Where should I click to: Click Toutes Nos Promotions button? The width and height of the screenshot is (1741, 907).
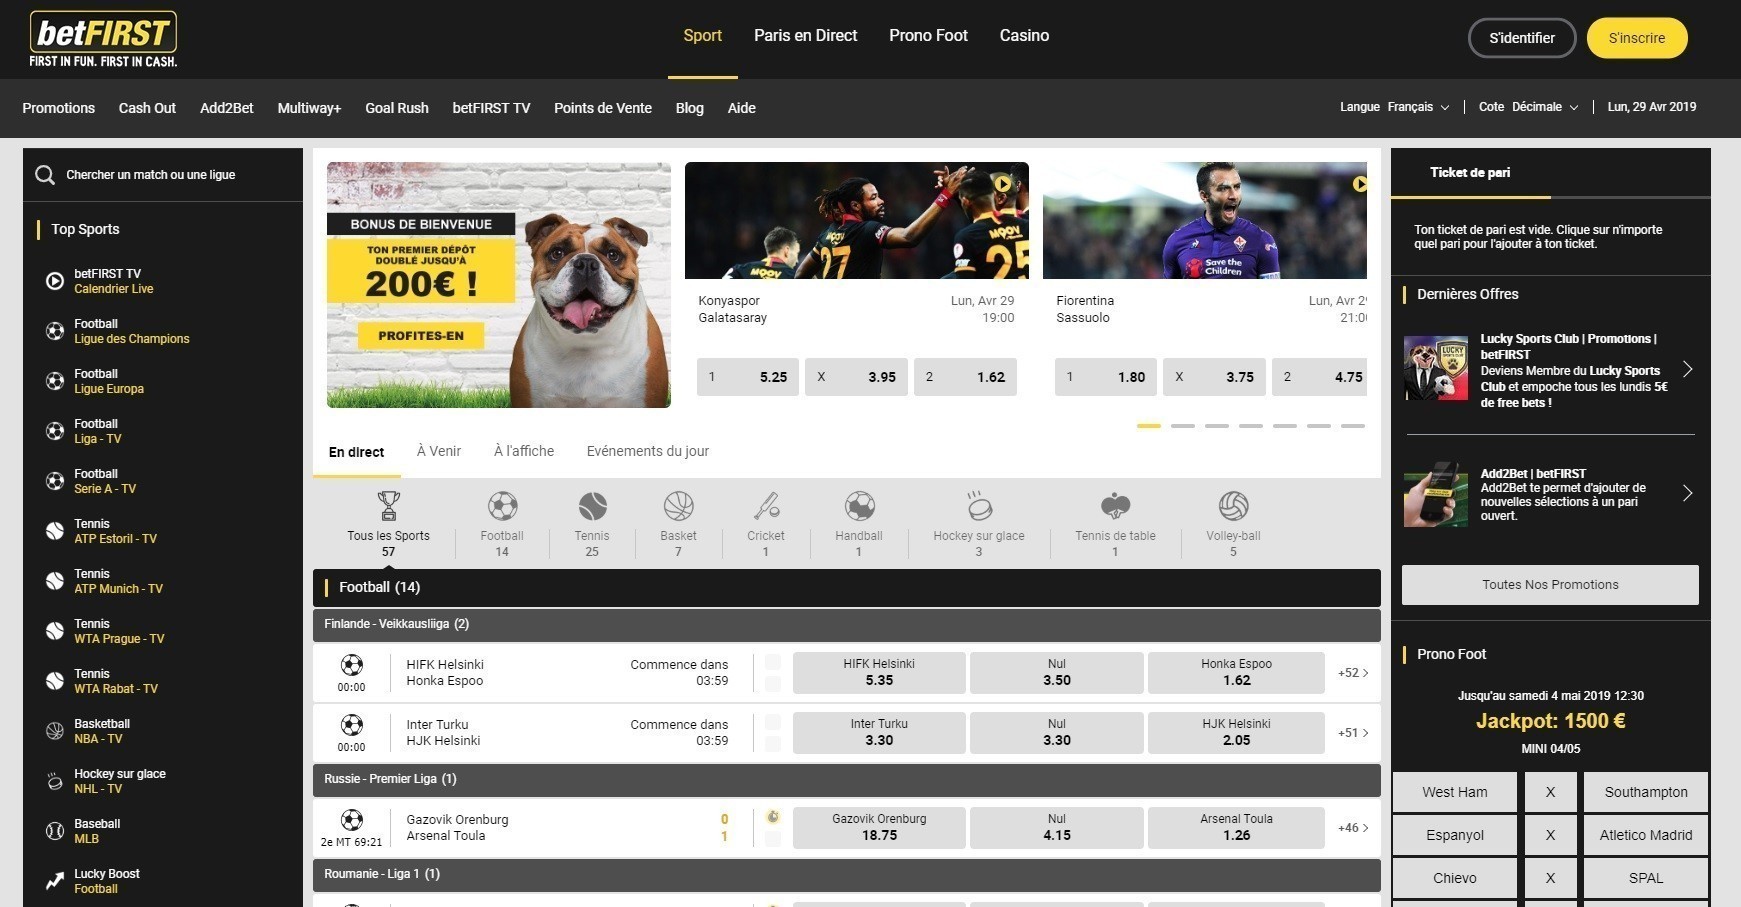[x=1550, y=585]
